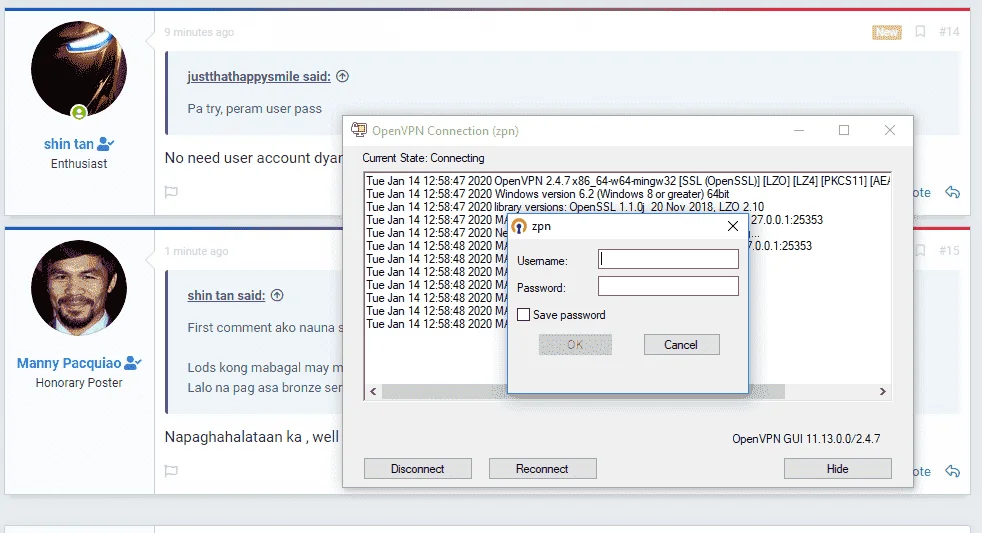Click the log's right scroll arrow
The height and width of the screenshot is (533, 982).
click(x=882, y=391)
